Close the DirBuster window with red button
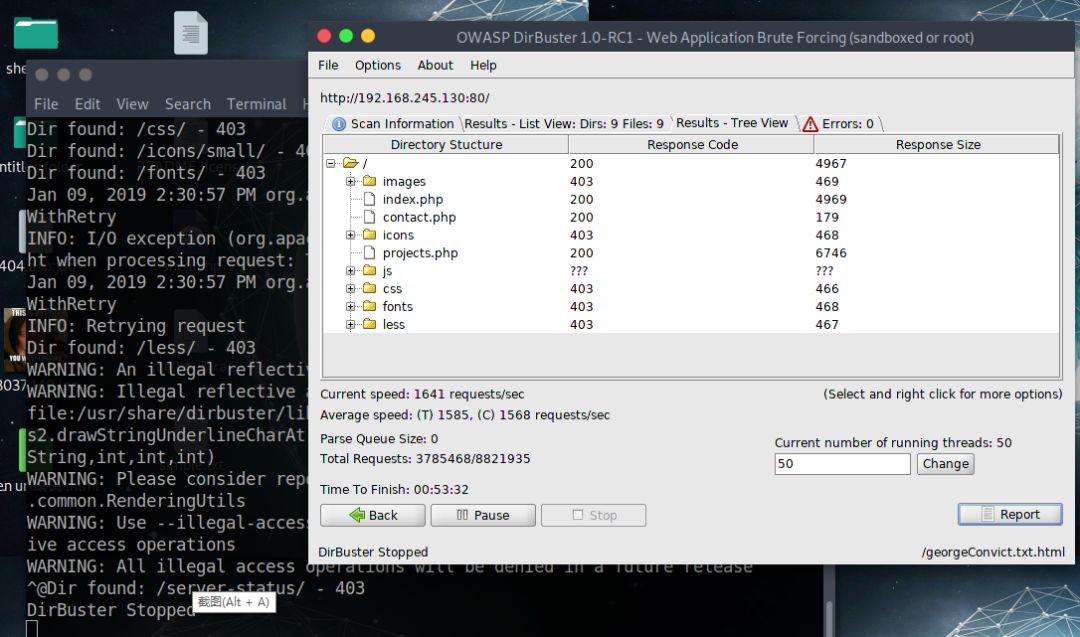 (324, 36)
